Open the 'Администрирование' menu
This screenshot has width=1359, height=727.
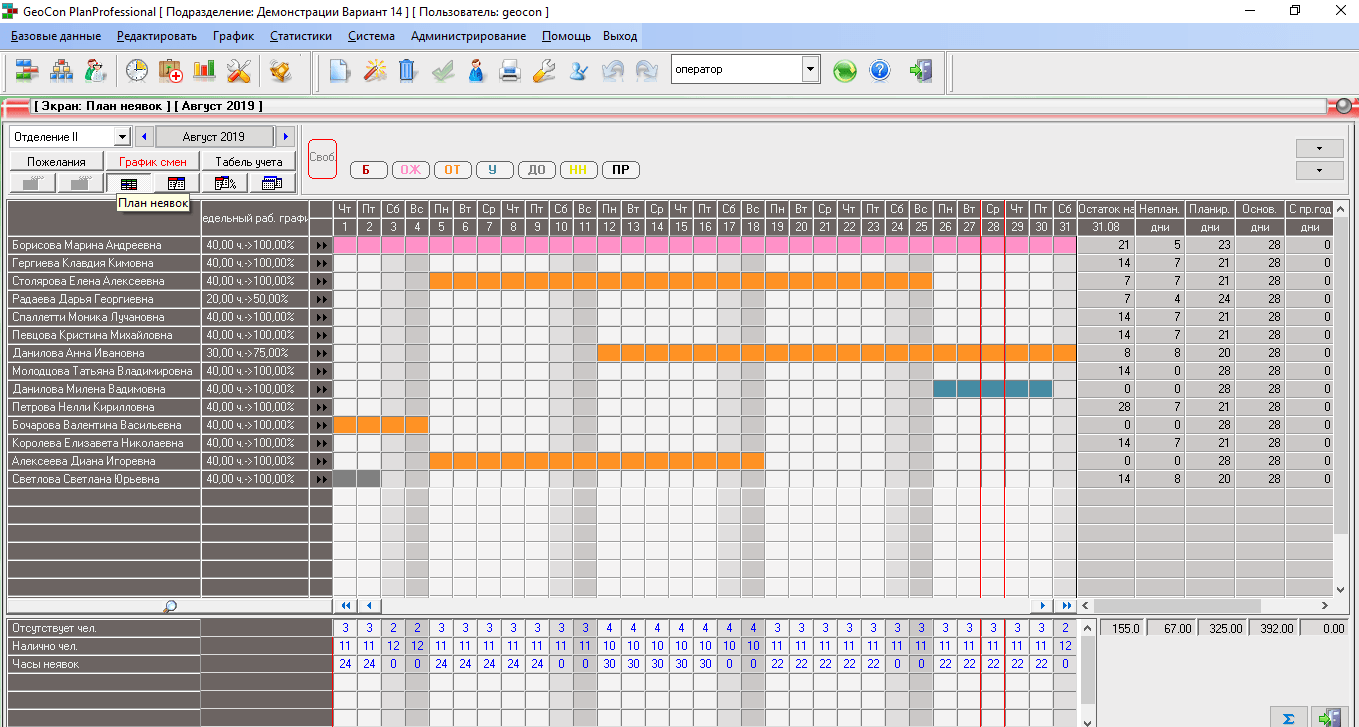click(x=468, y=36)
